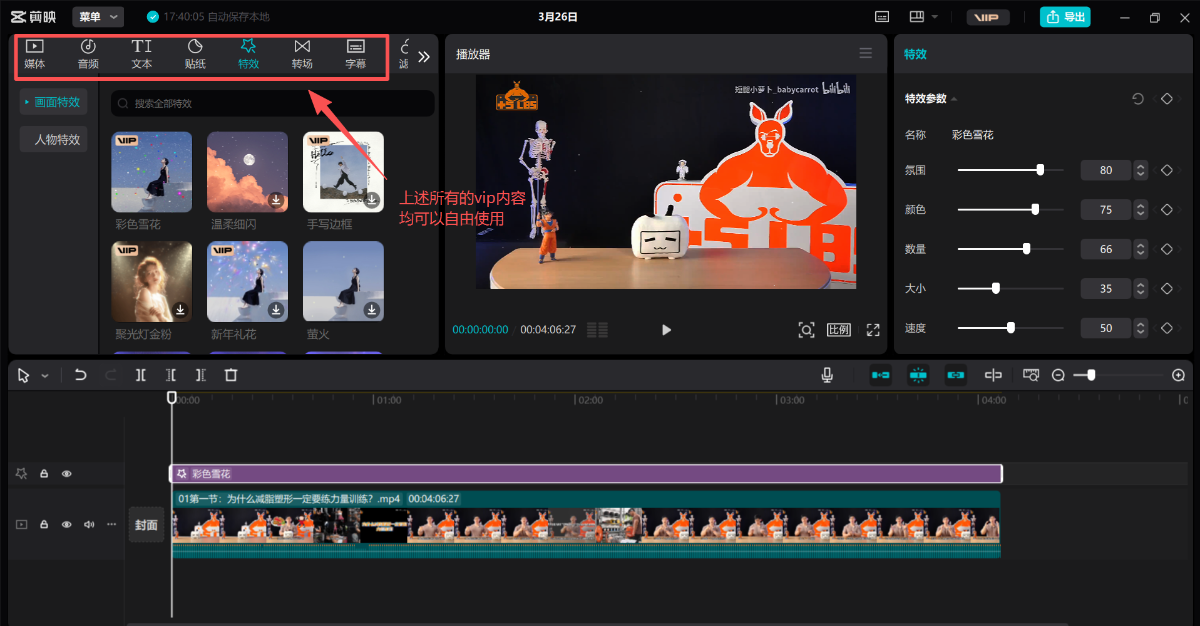Click the 氛围 slider handle
The width and height of the screenshot is (1200, 626).
pyautogui.click(x=1040, y=170)
